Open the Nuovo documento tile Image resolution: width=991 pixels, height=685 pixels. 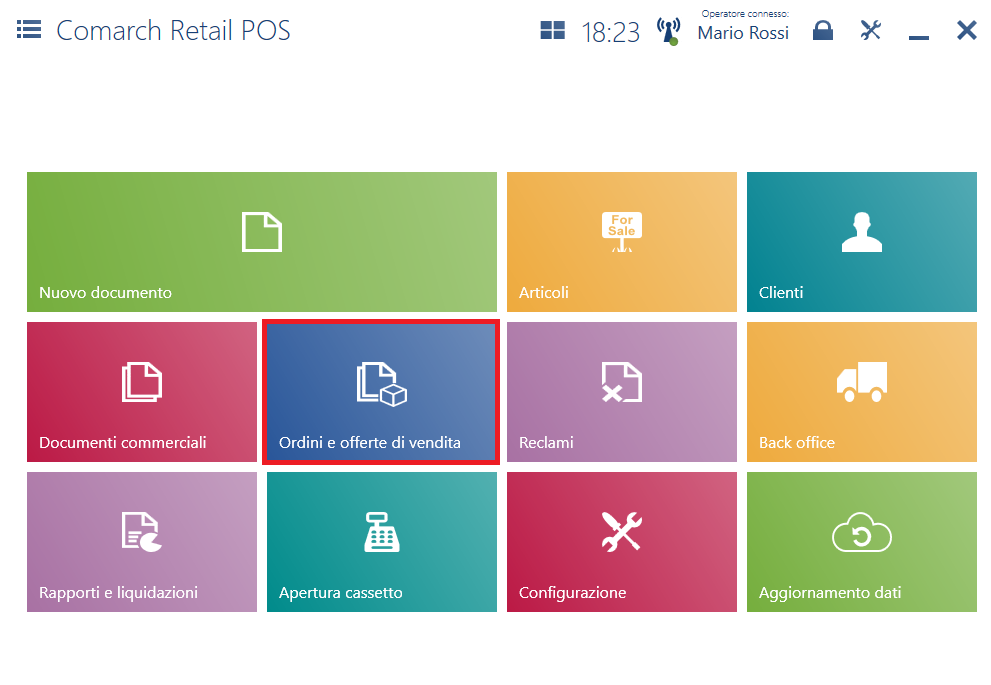tap(262, 242)
